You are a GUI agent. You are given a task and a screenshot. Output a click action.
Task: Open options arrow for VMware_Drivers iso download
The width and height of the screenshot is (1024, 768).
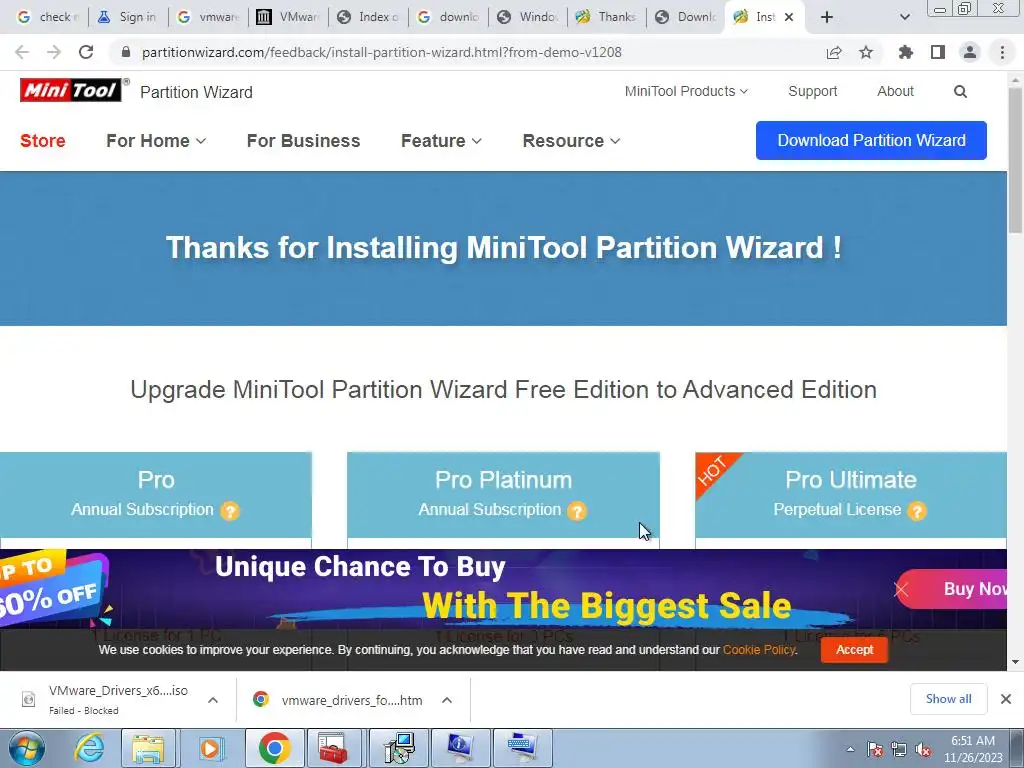[x=212, y=700]
